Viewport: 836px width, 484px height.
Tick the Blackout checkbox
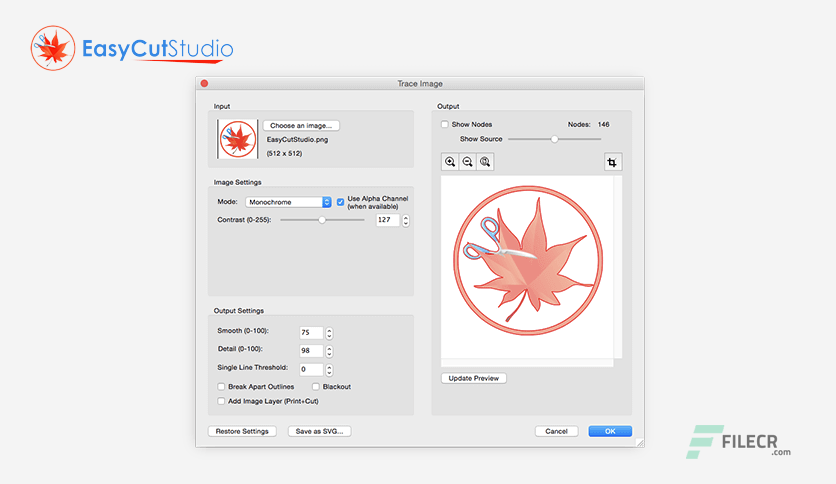[316, 386]
